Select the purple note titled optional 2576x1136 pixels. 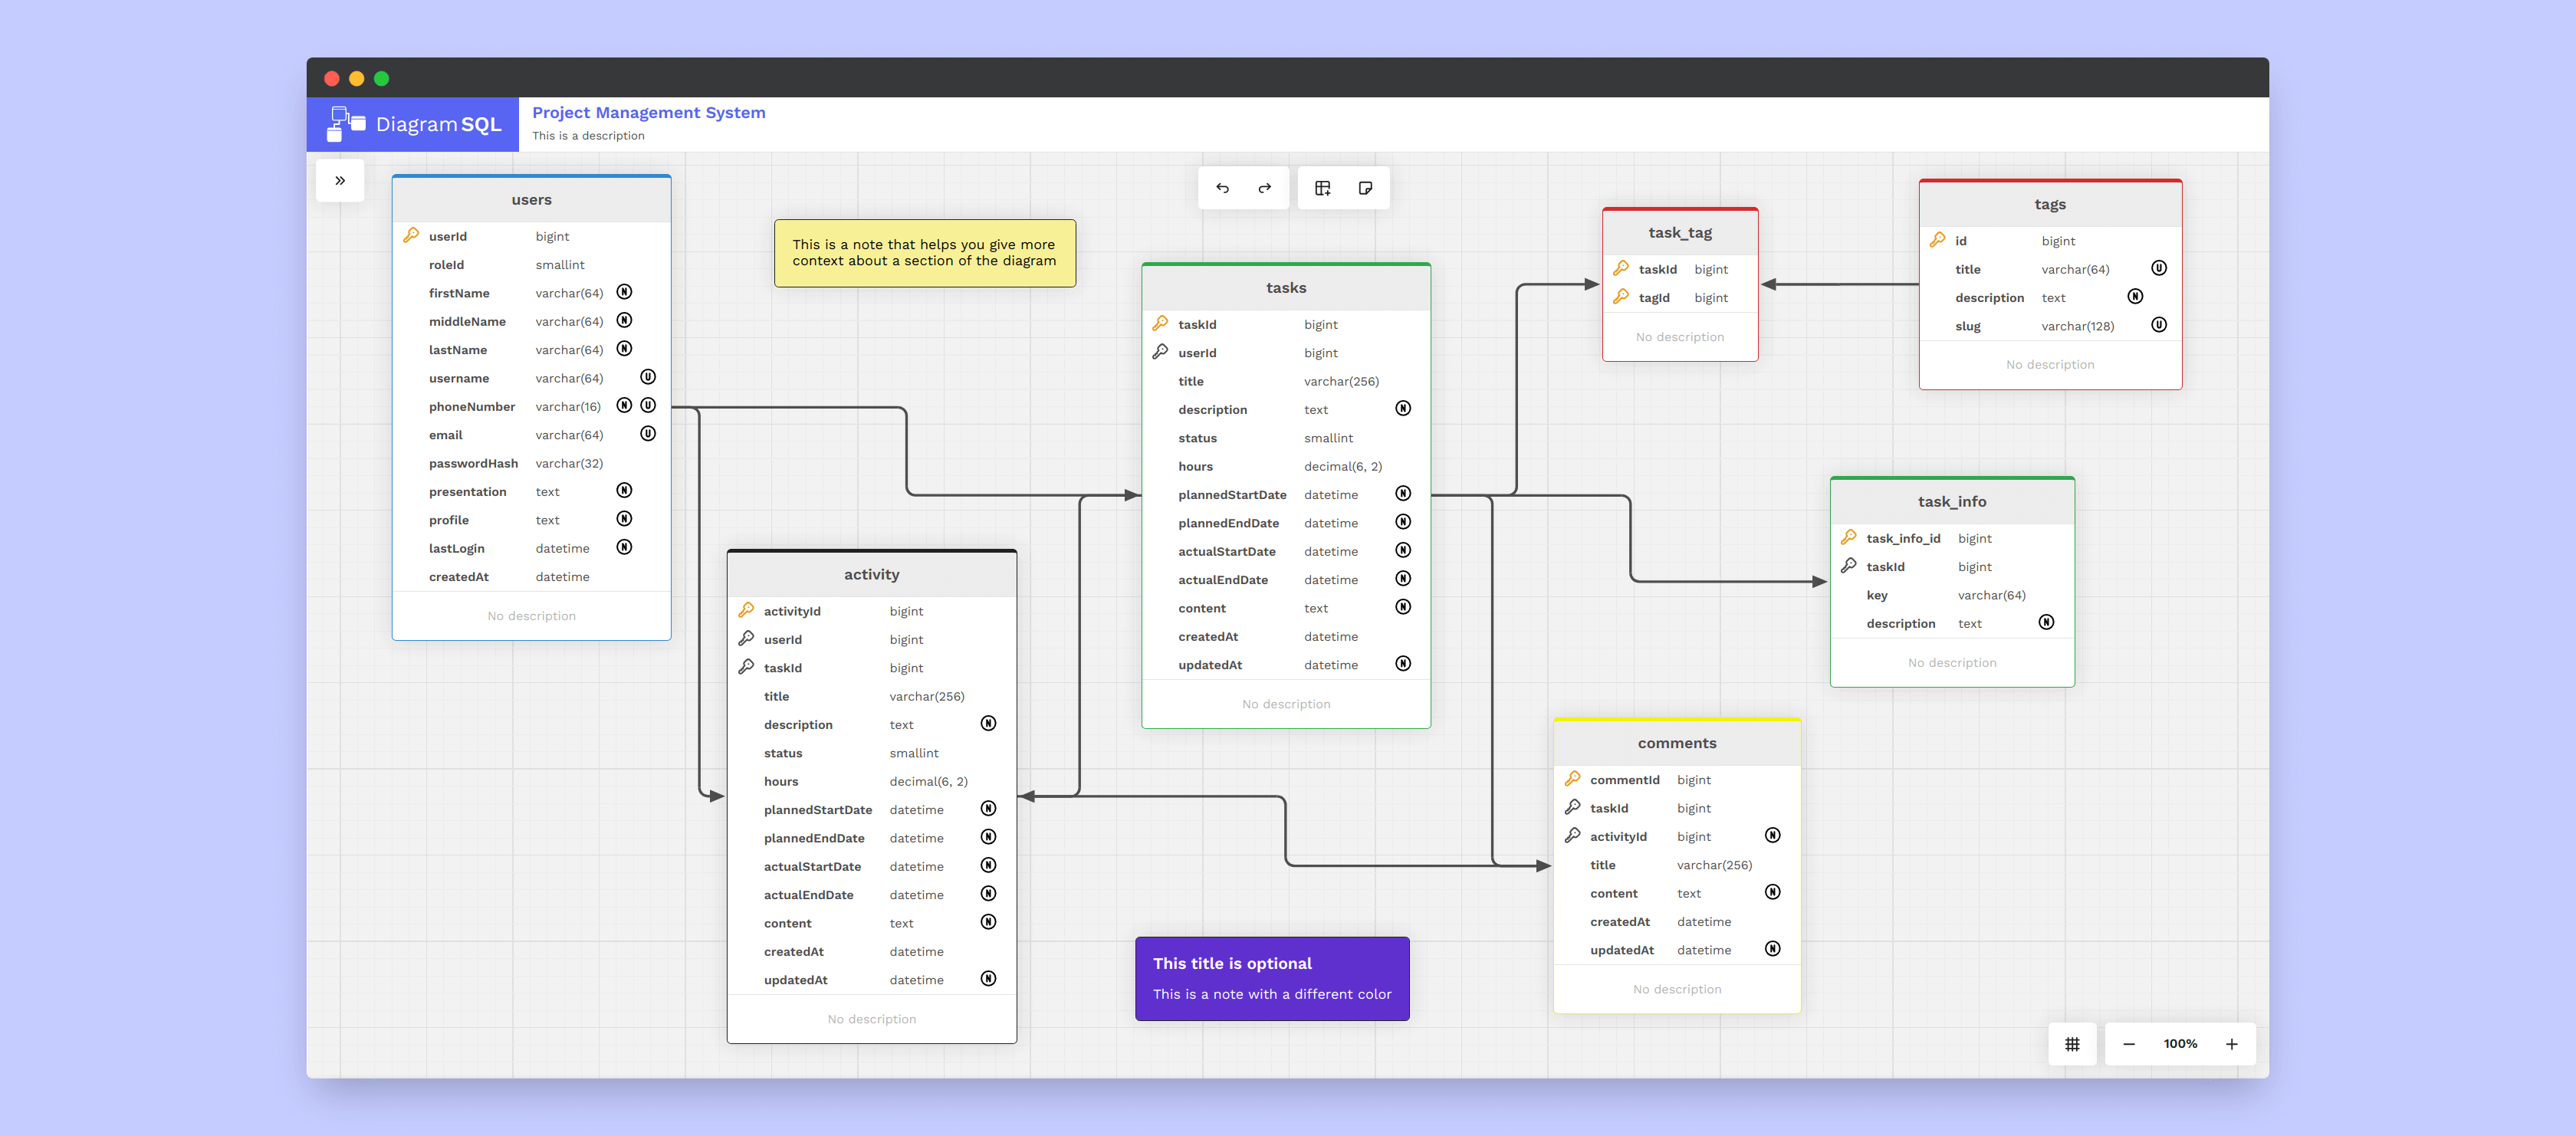click(x=1271, y=978)
